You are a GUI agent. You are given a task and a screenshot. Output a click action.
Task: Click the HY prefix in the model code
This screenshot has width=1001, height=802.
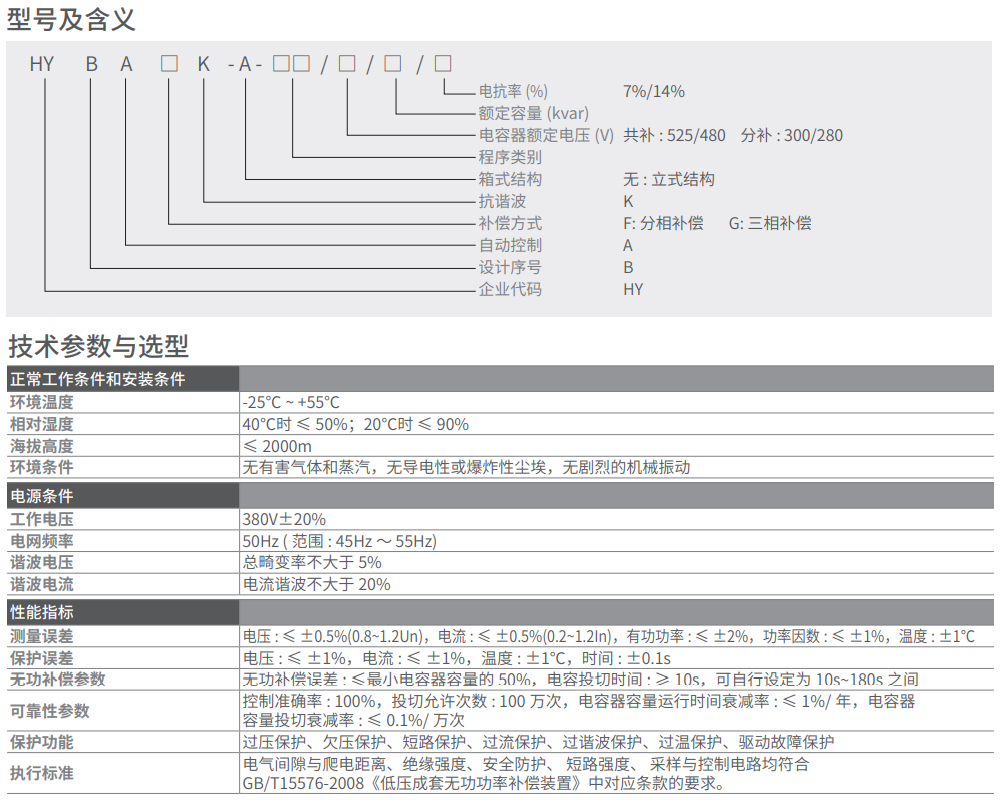(x=42, y=65)
